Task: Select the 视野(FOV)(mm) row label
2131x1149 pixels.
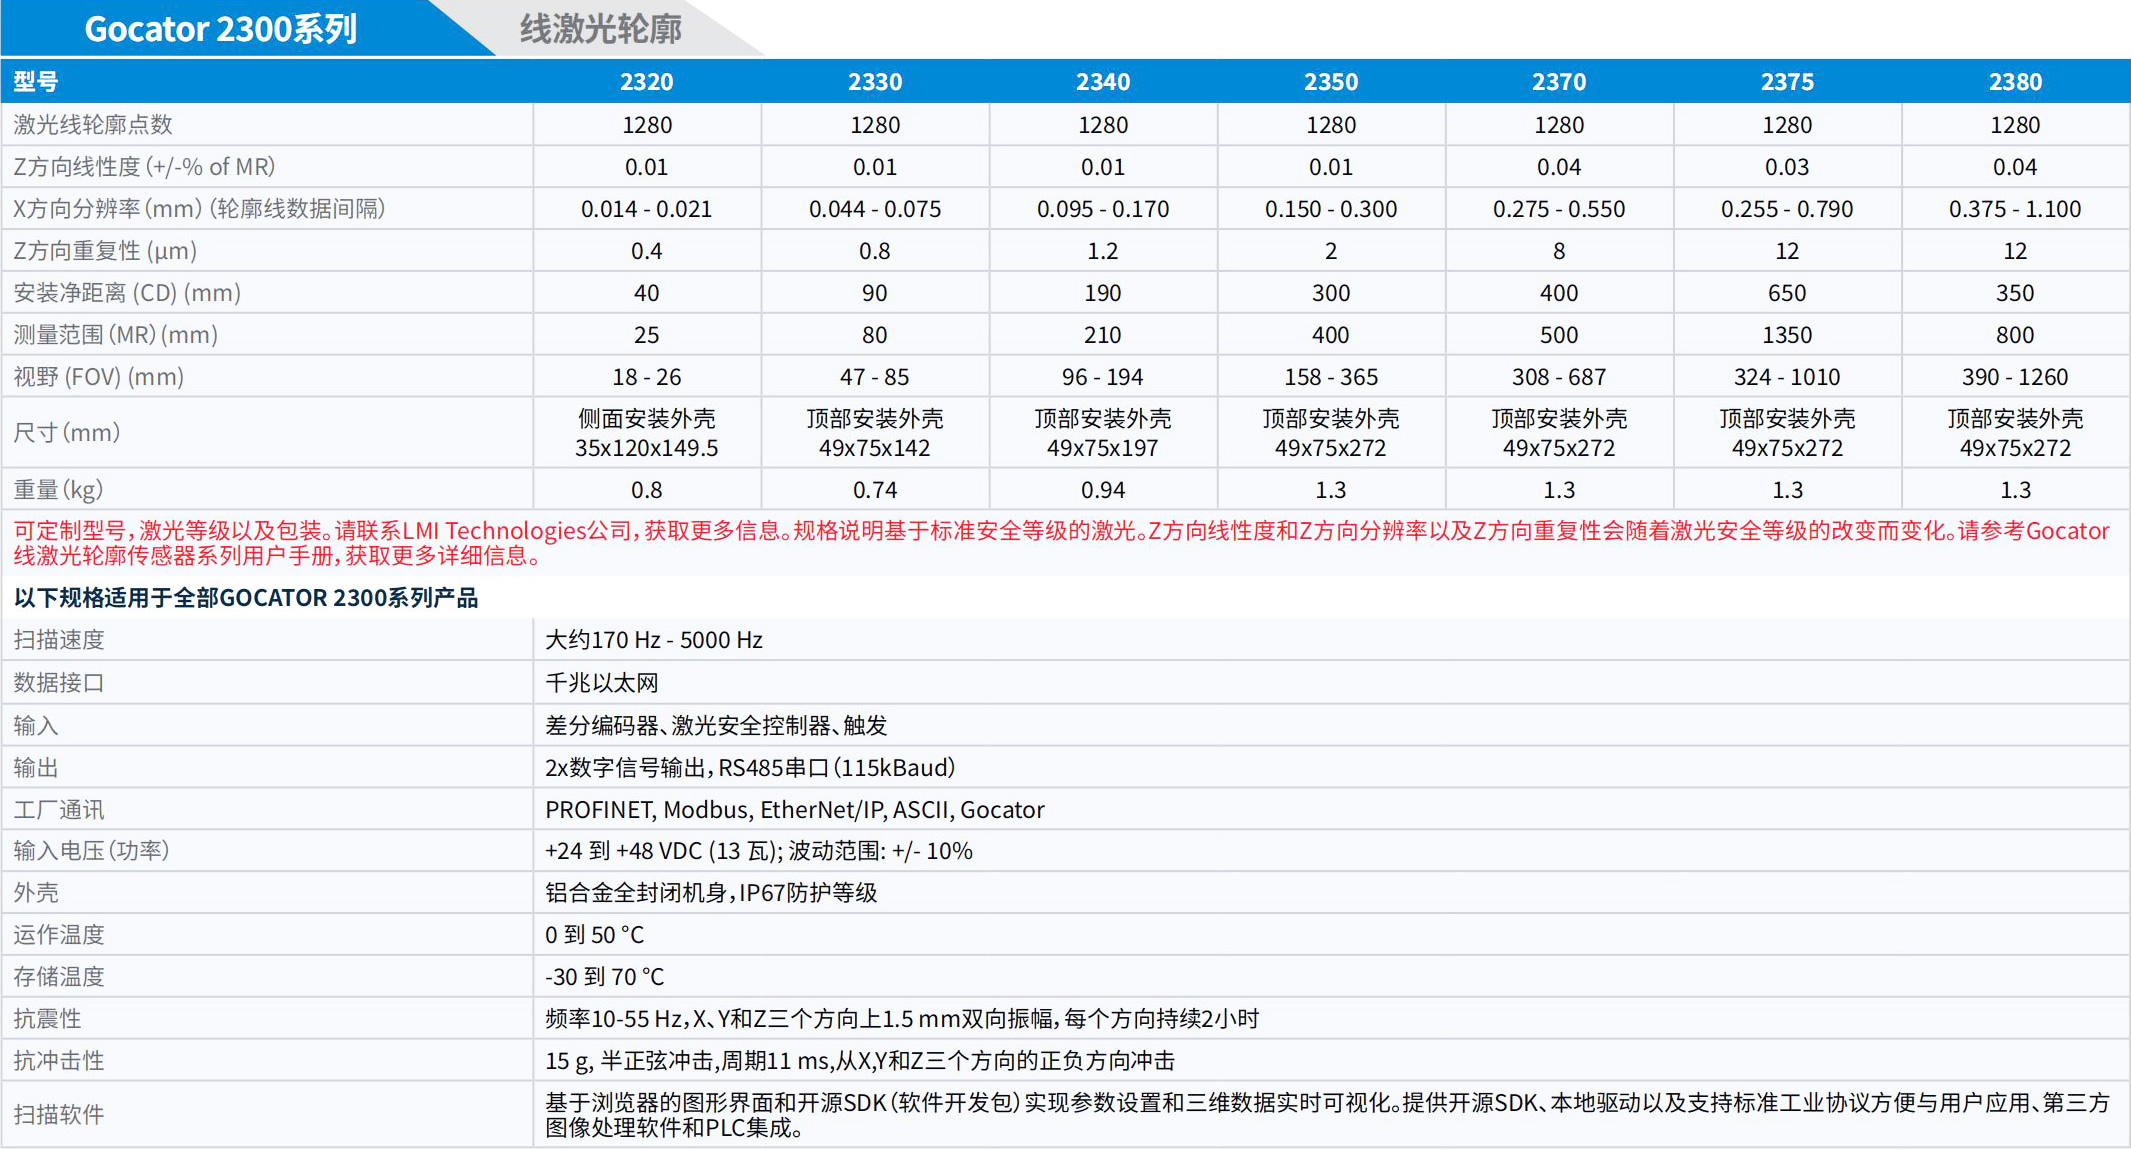Action: 97,376
